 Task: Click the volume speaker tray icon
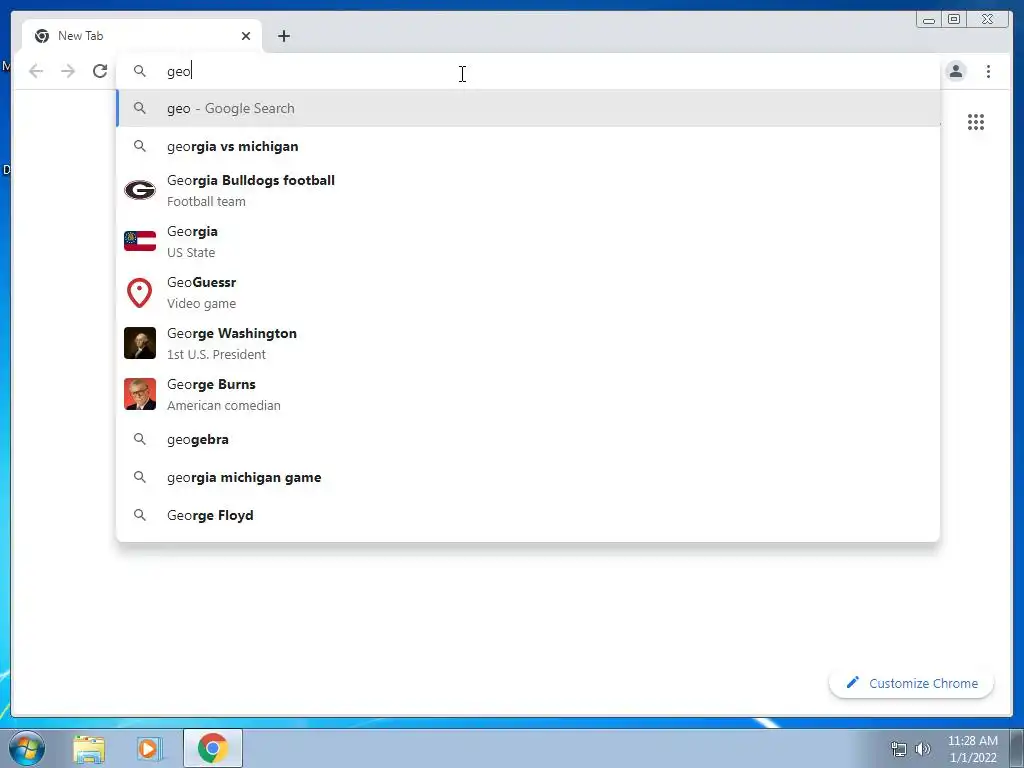click(923, 749)
